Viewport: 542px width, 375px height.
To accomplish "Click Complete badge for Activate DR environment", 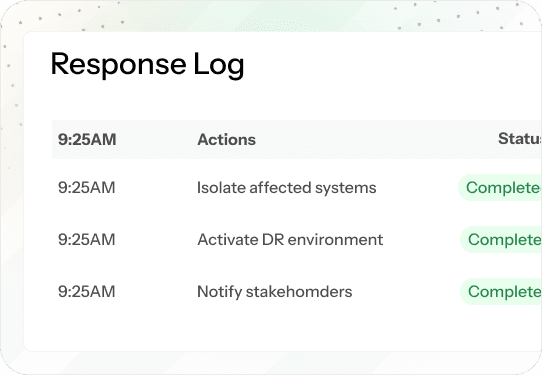I will pyautogui.click(x=501, y=240).
